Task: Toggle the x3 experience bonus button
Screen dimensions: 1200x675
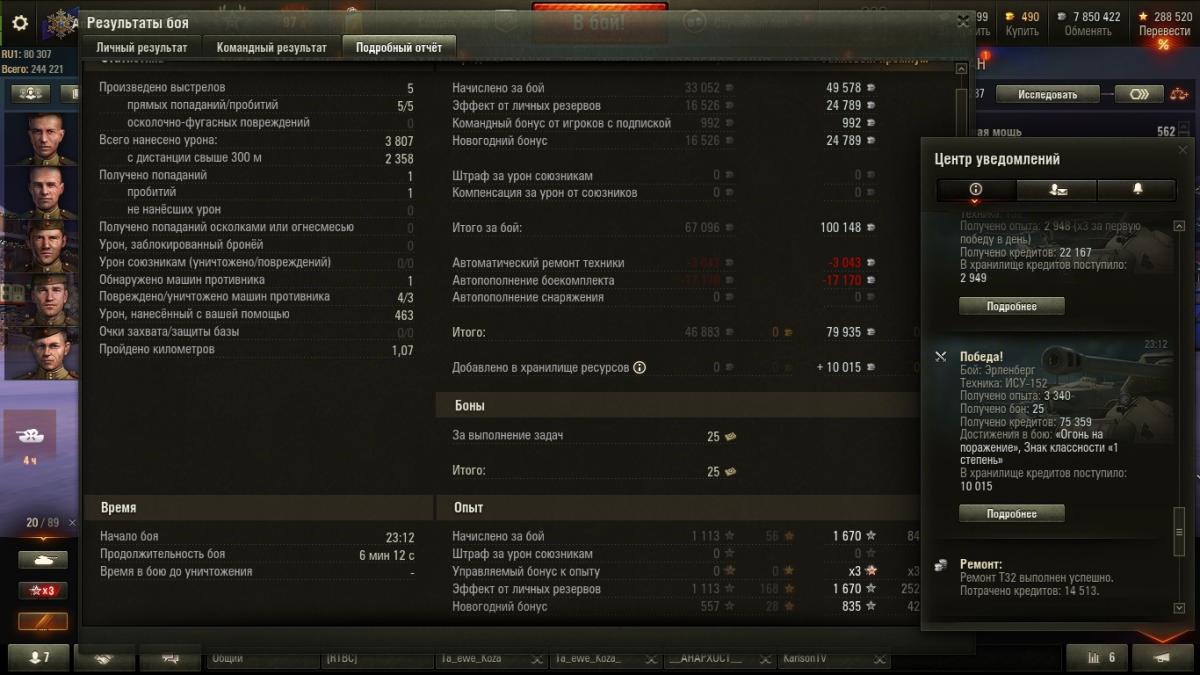Action: (43, 590)
